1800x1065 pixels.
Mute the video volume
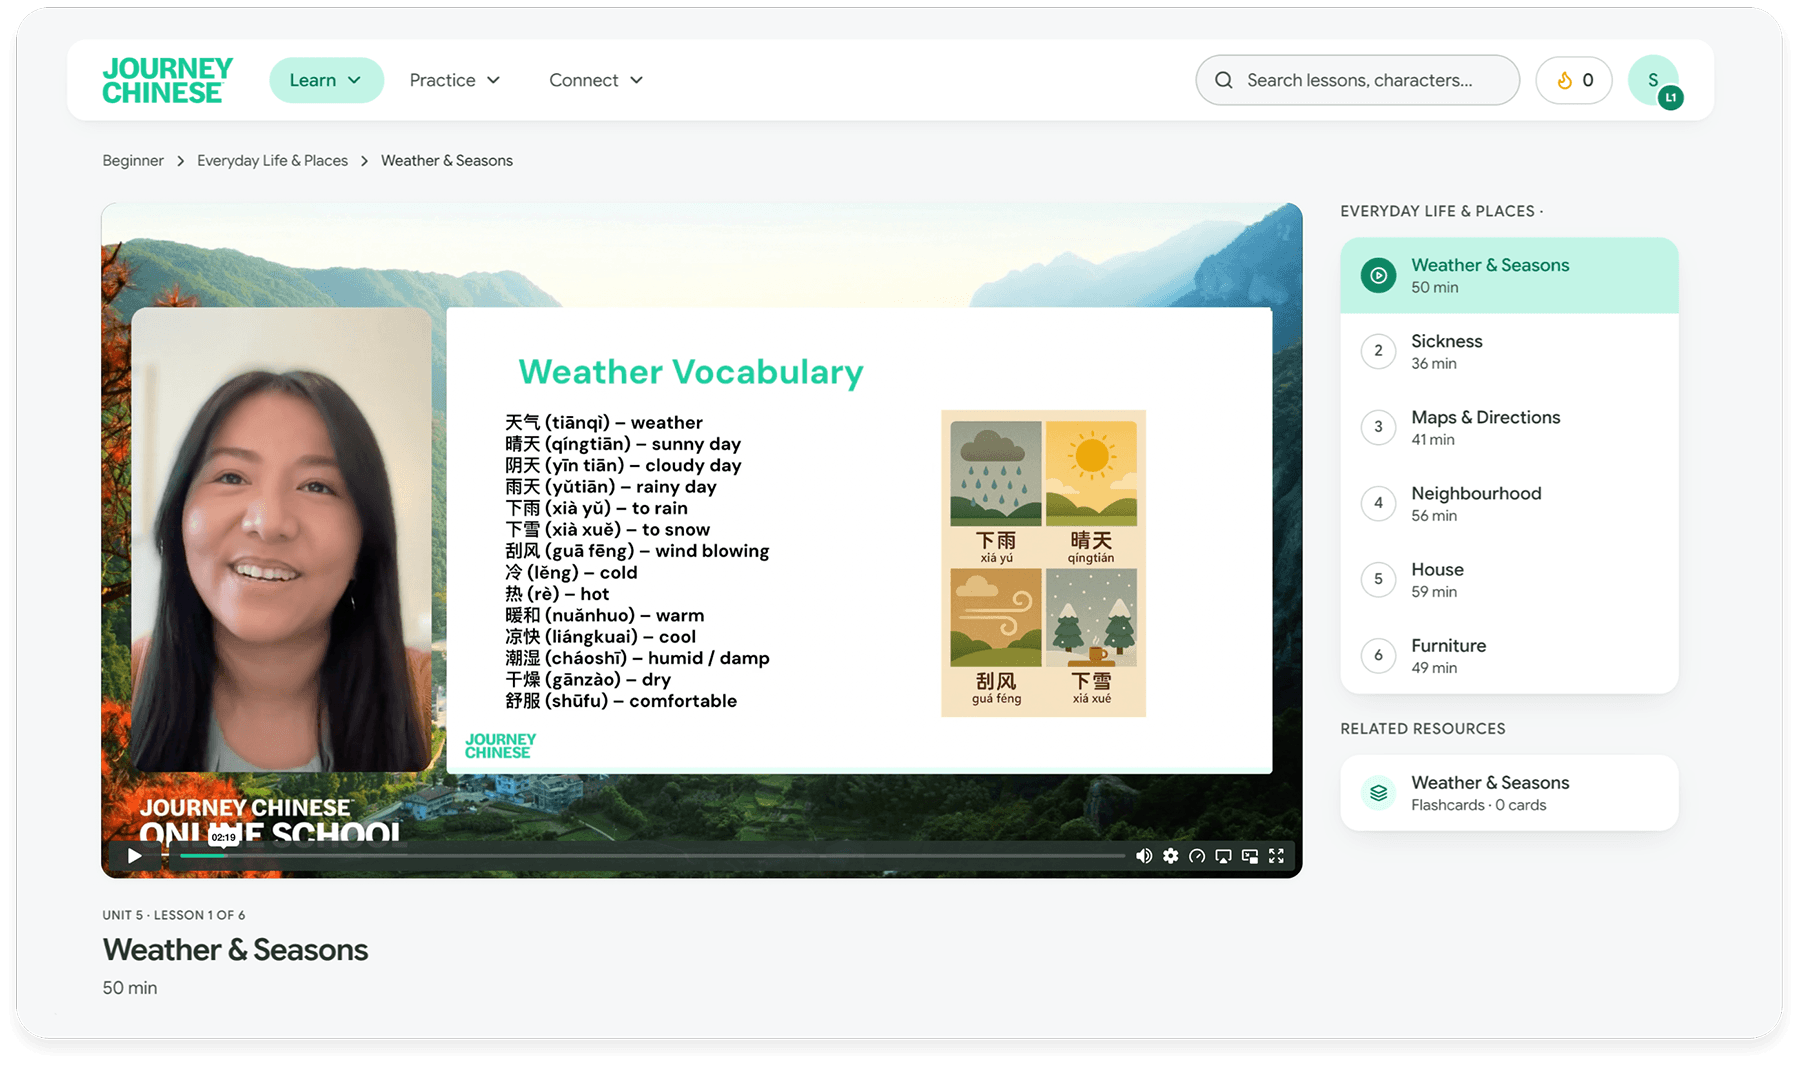tap(1144, 856)
